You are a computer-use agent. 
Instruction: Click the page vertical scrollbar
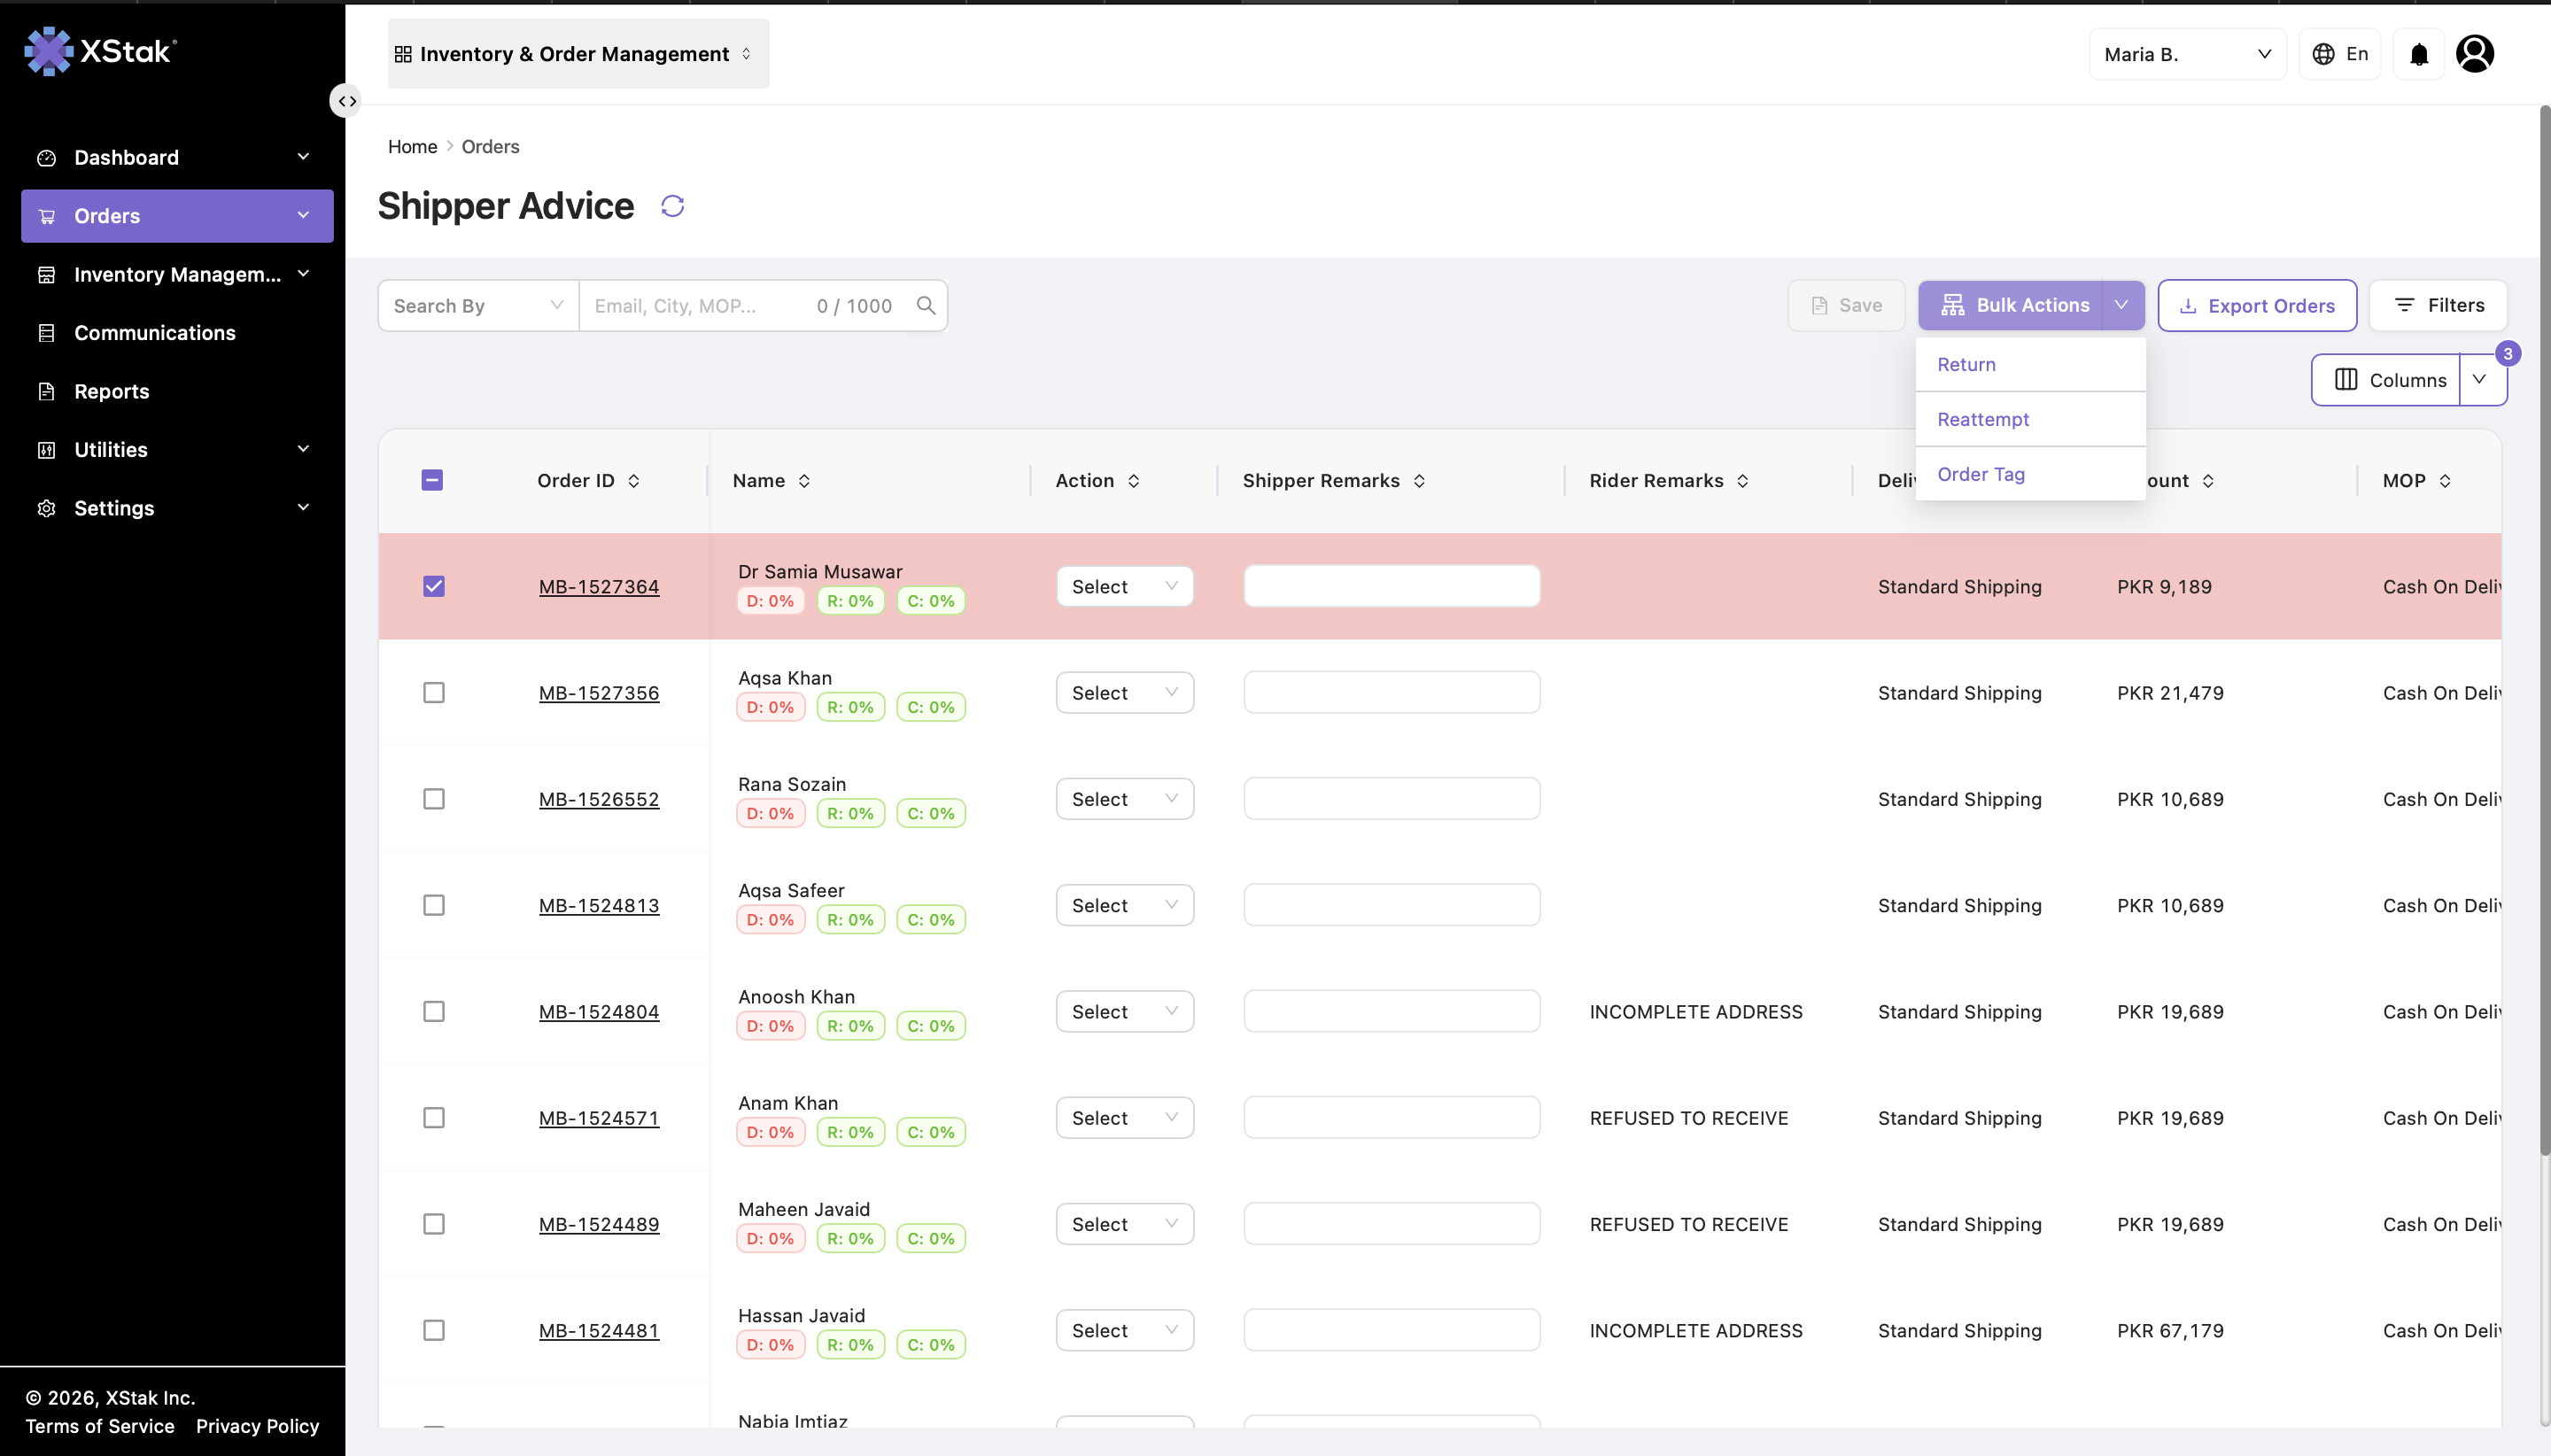2544,630
